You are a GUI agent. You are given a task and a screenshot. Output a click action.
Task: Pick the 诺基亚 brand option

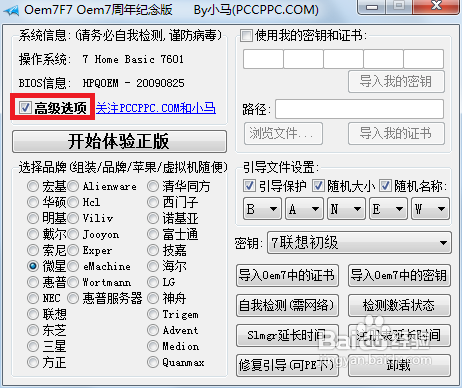pyautogui.click(x=153, y=218)
